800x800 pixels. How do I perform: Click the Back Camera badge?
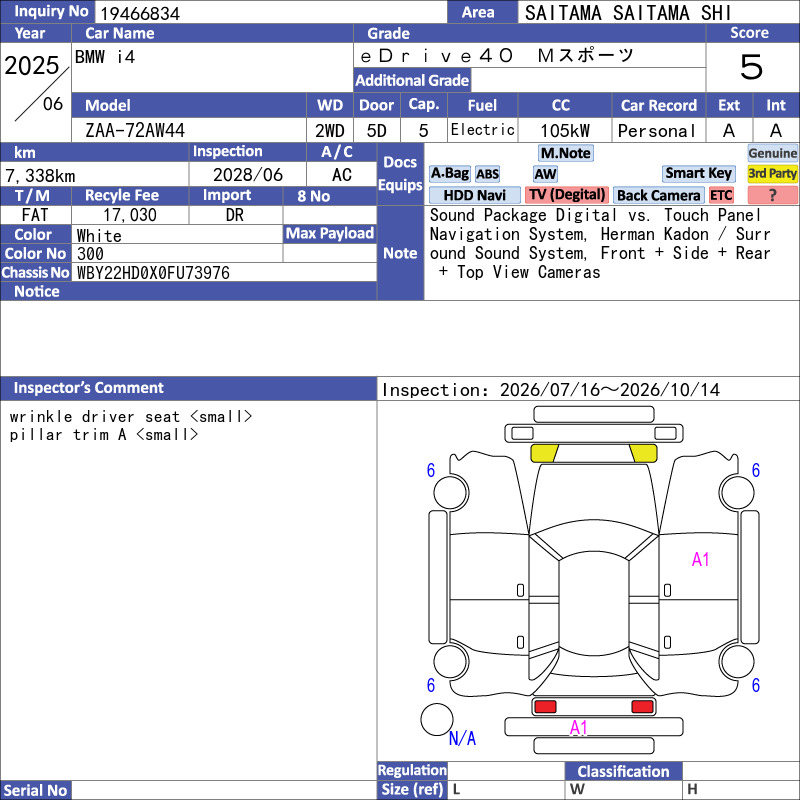click(x=658, y=195)
